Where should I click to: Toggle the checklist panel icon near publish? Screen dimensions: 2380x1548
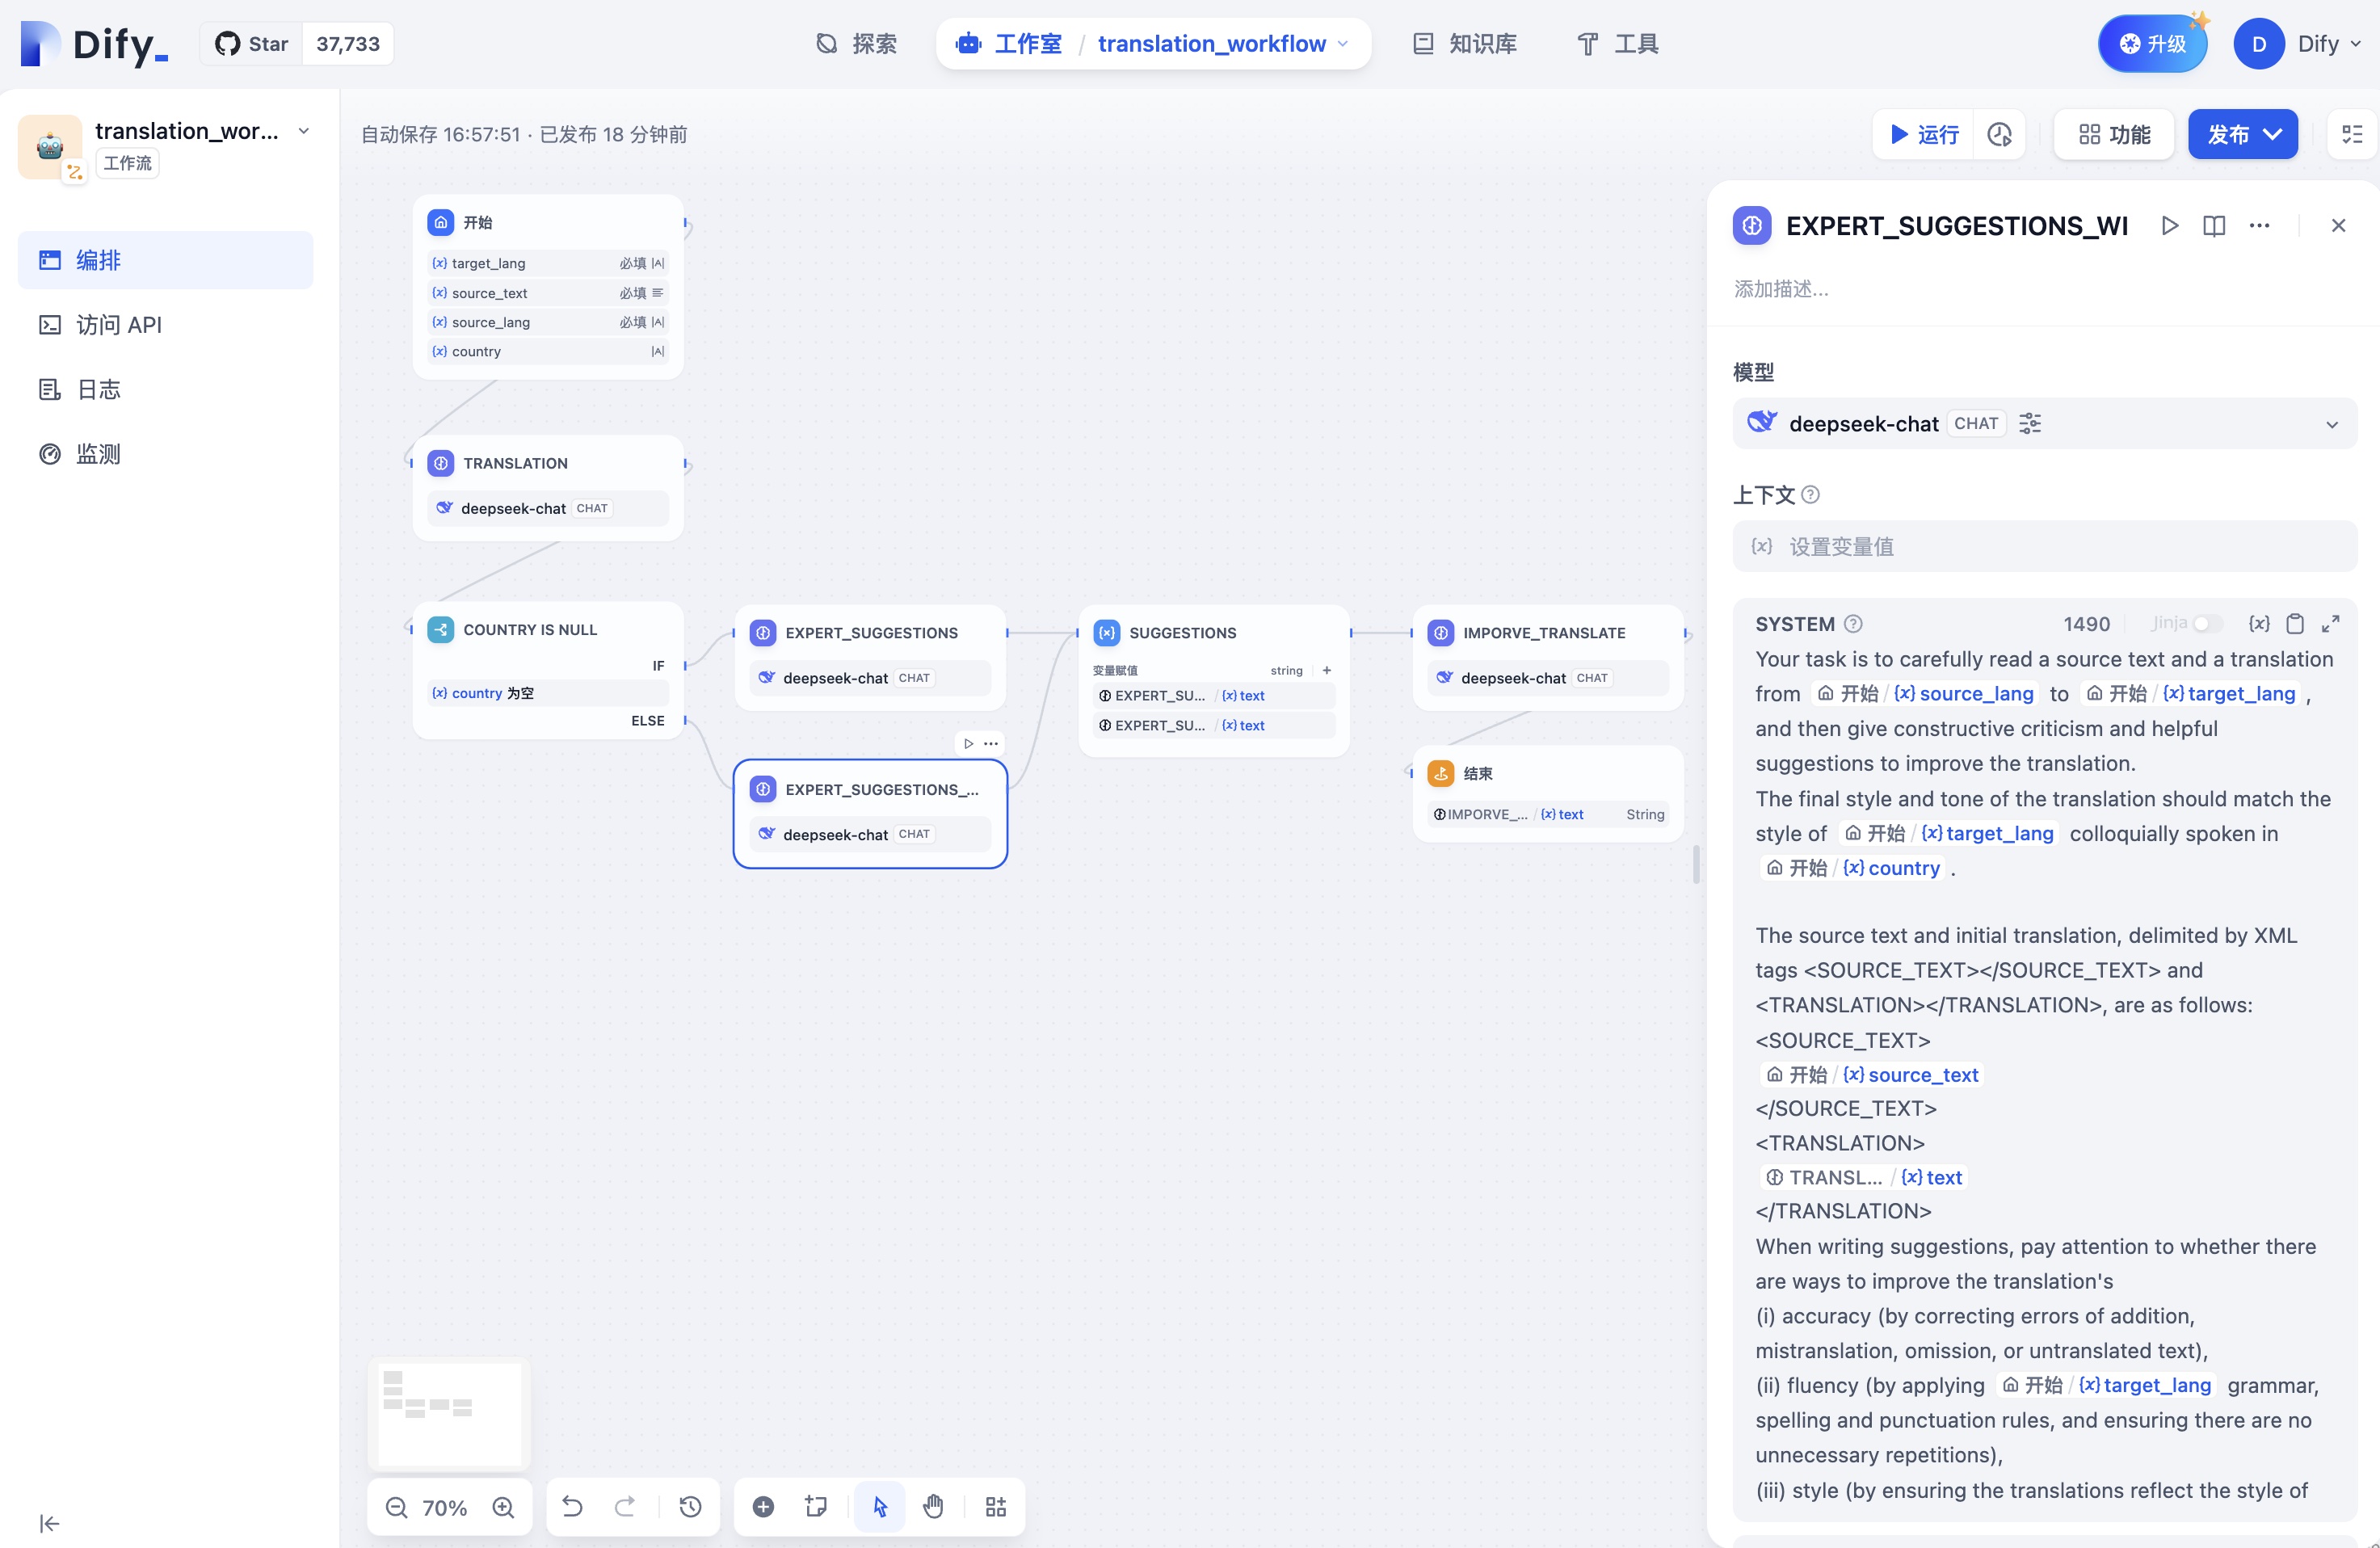[2352, 134]
